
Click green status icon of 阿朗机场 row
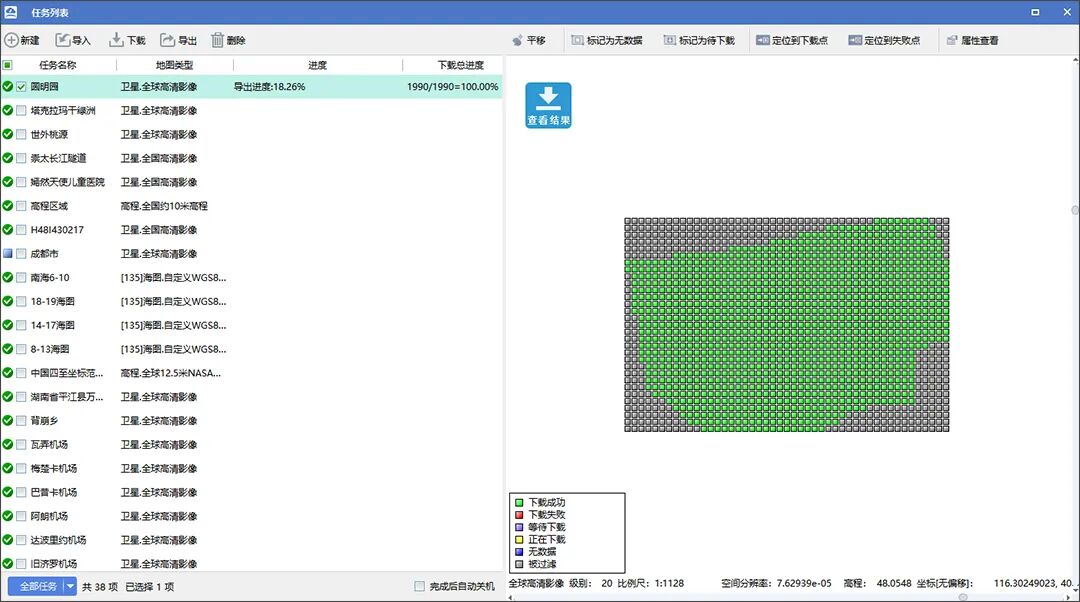[x=8, y=516]
